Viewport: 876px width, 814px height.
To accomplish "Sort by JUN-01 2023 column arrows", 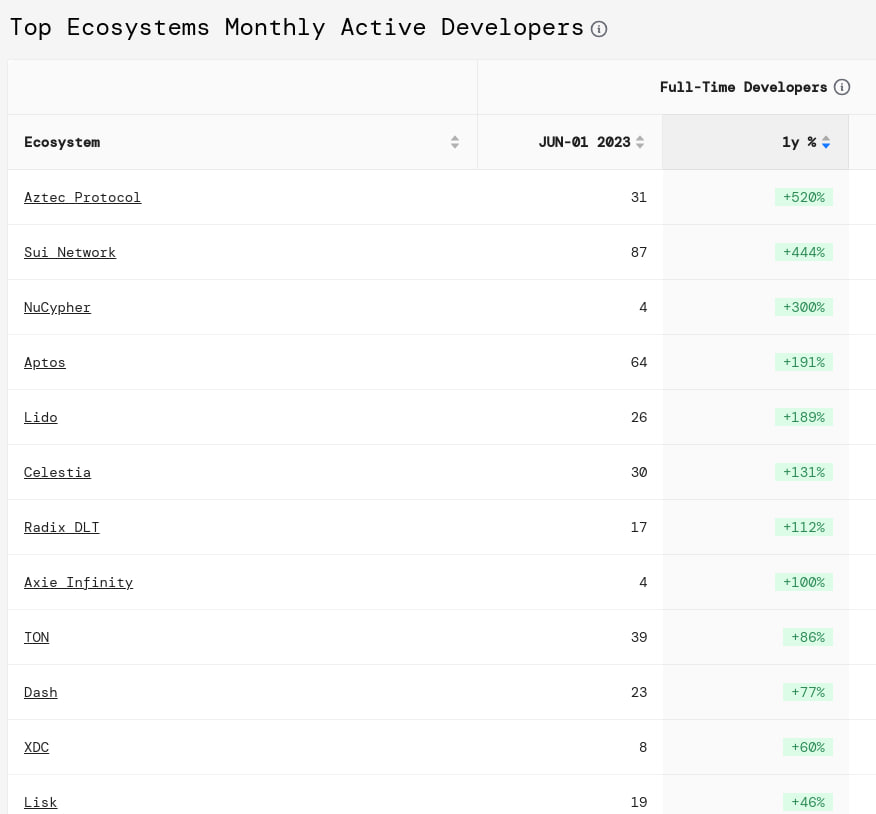I will (x=640, y=142).
